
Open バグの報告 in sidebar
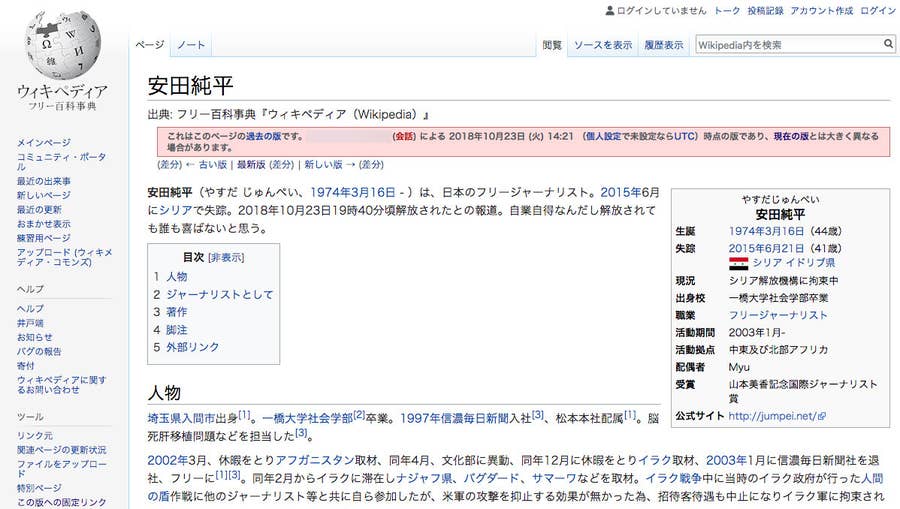pos(39,351)
